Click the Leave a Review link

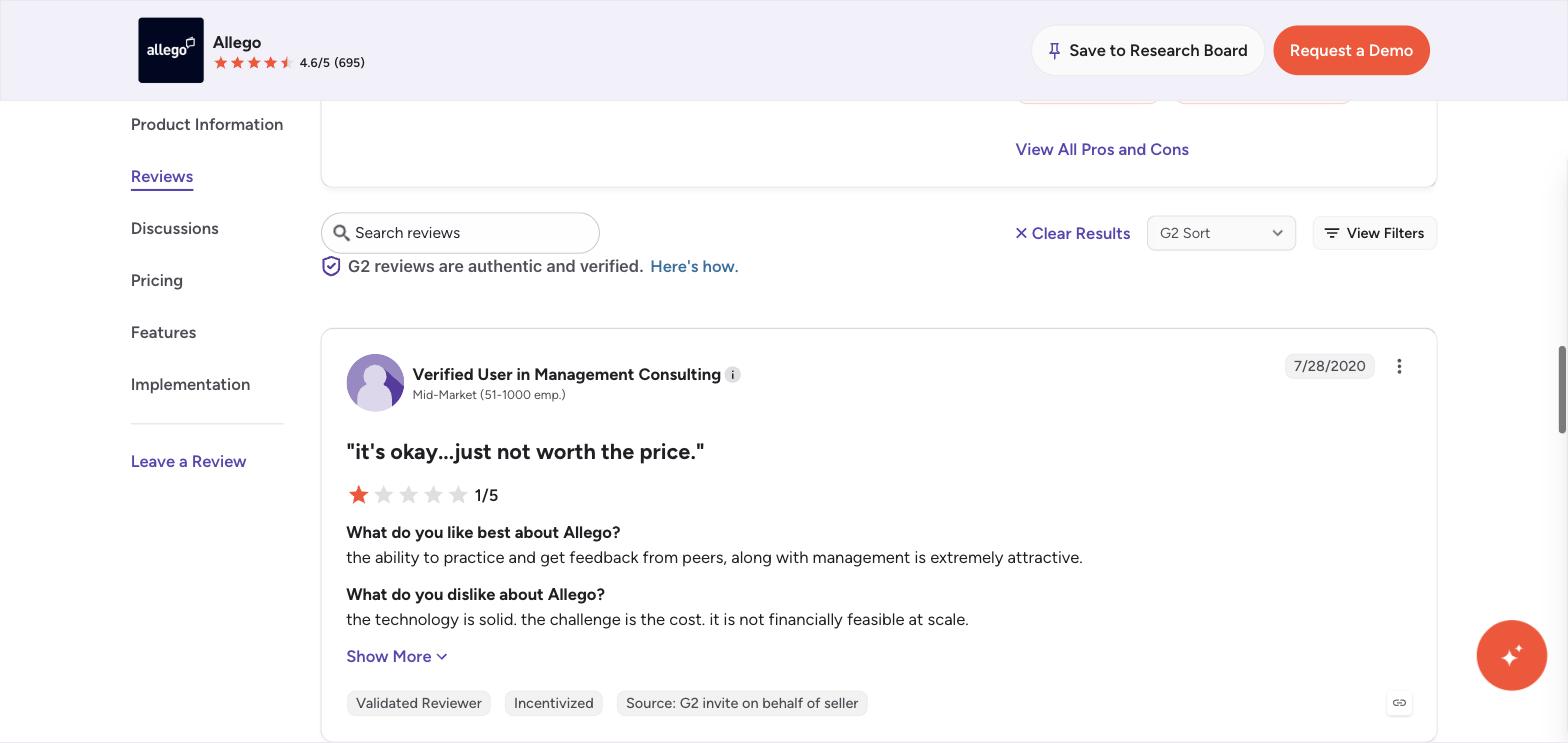click(x=189, y=461)
